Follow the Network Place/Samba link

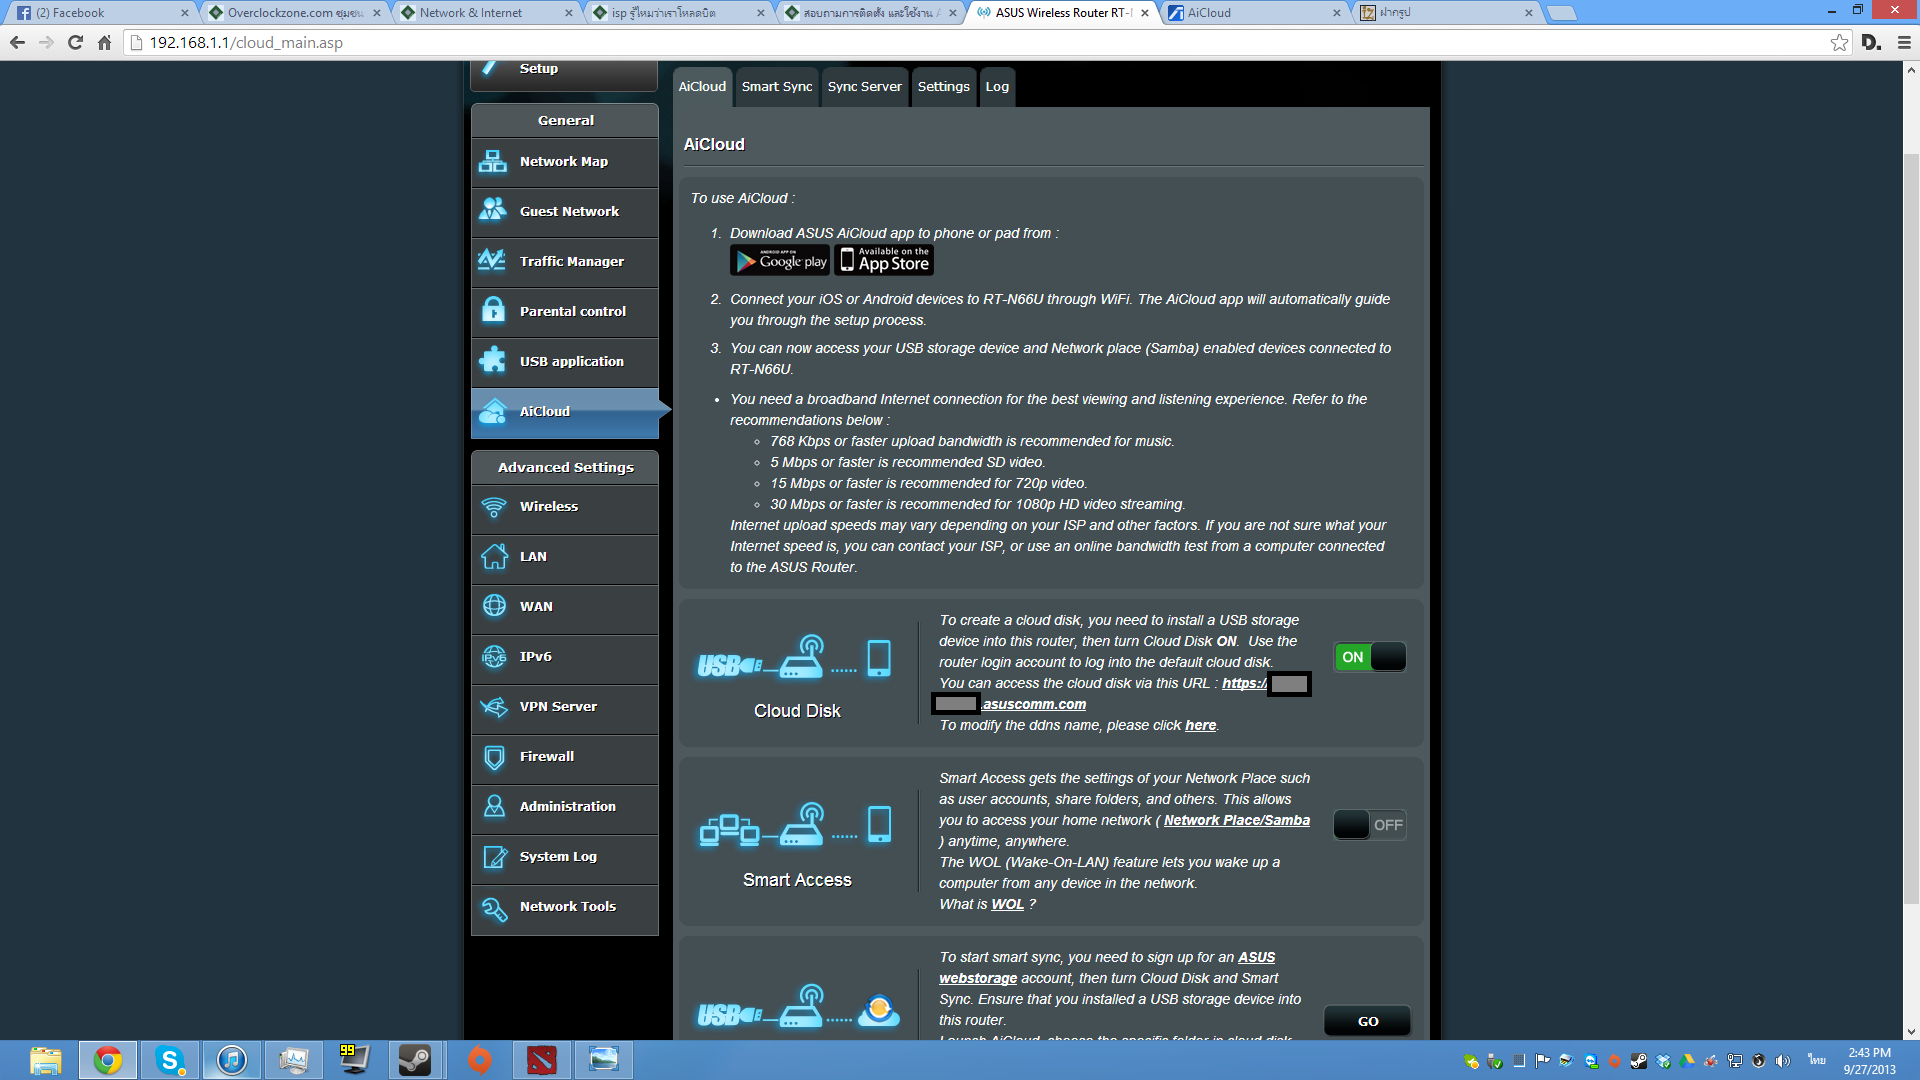coord(1236,820)
